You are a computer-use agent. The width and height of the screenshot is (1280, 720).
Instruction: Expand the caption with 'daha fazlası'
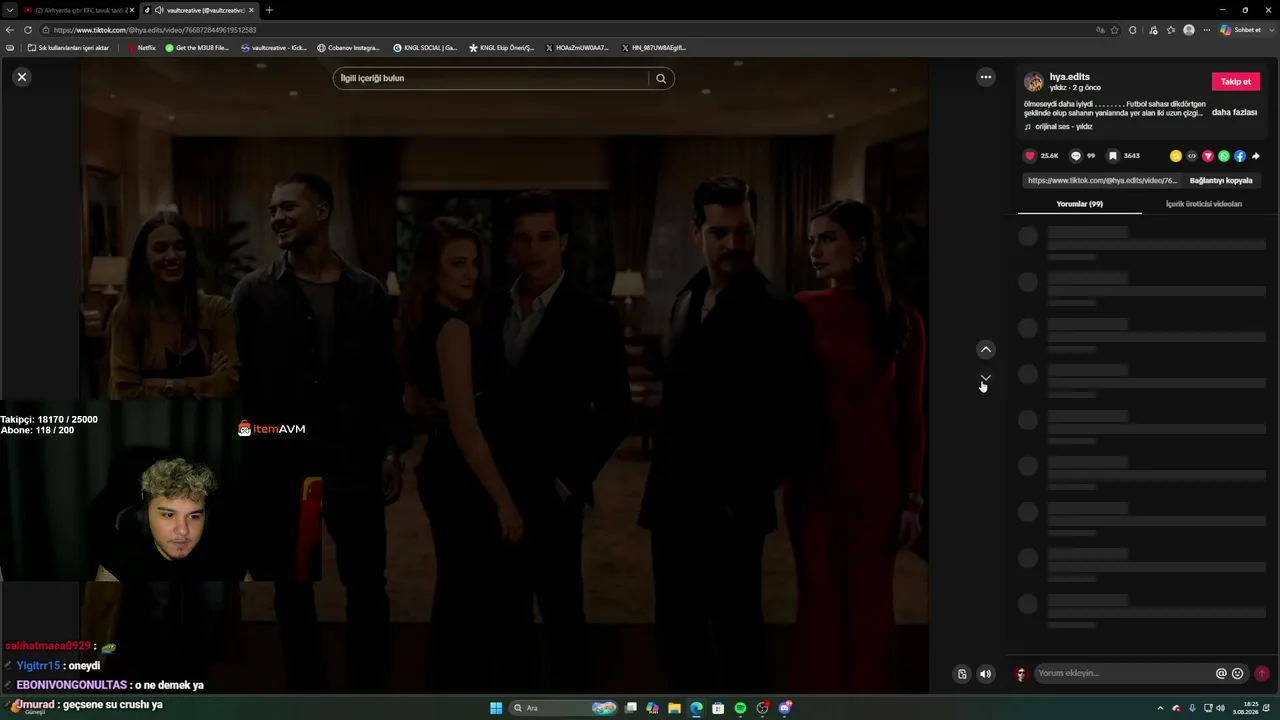tap(1234, 113)
